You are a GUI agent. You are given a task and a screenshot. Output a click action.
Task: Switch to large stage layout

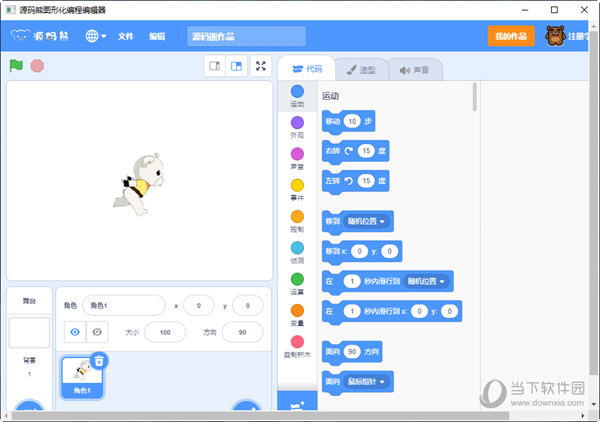pos(236,66)
